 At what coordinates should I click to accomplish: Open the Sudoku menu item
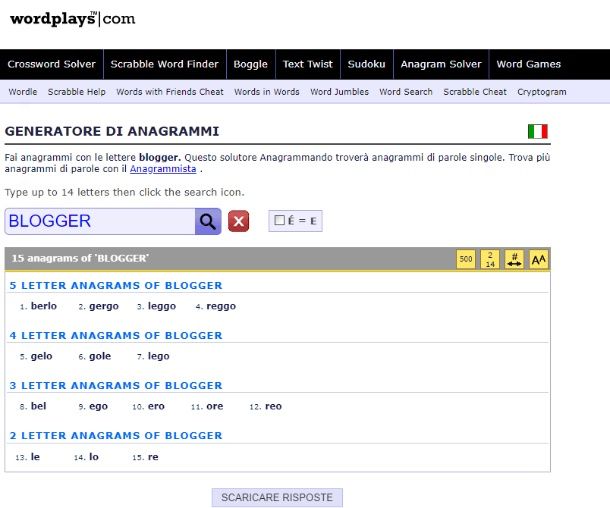(x=366, y=64)
